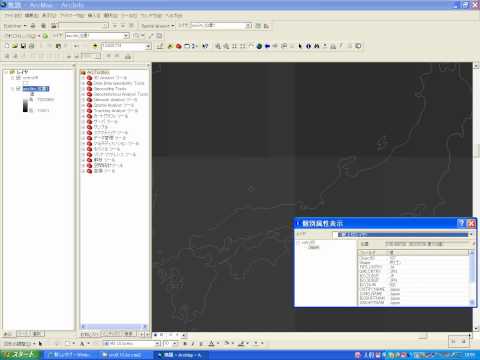Expand the Geostatistical Analyst Tools toolbox
The image size is (480, 360).
83,94
